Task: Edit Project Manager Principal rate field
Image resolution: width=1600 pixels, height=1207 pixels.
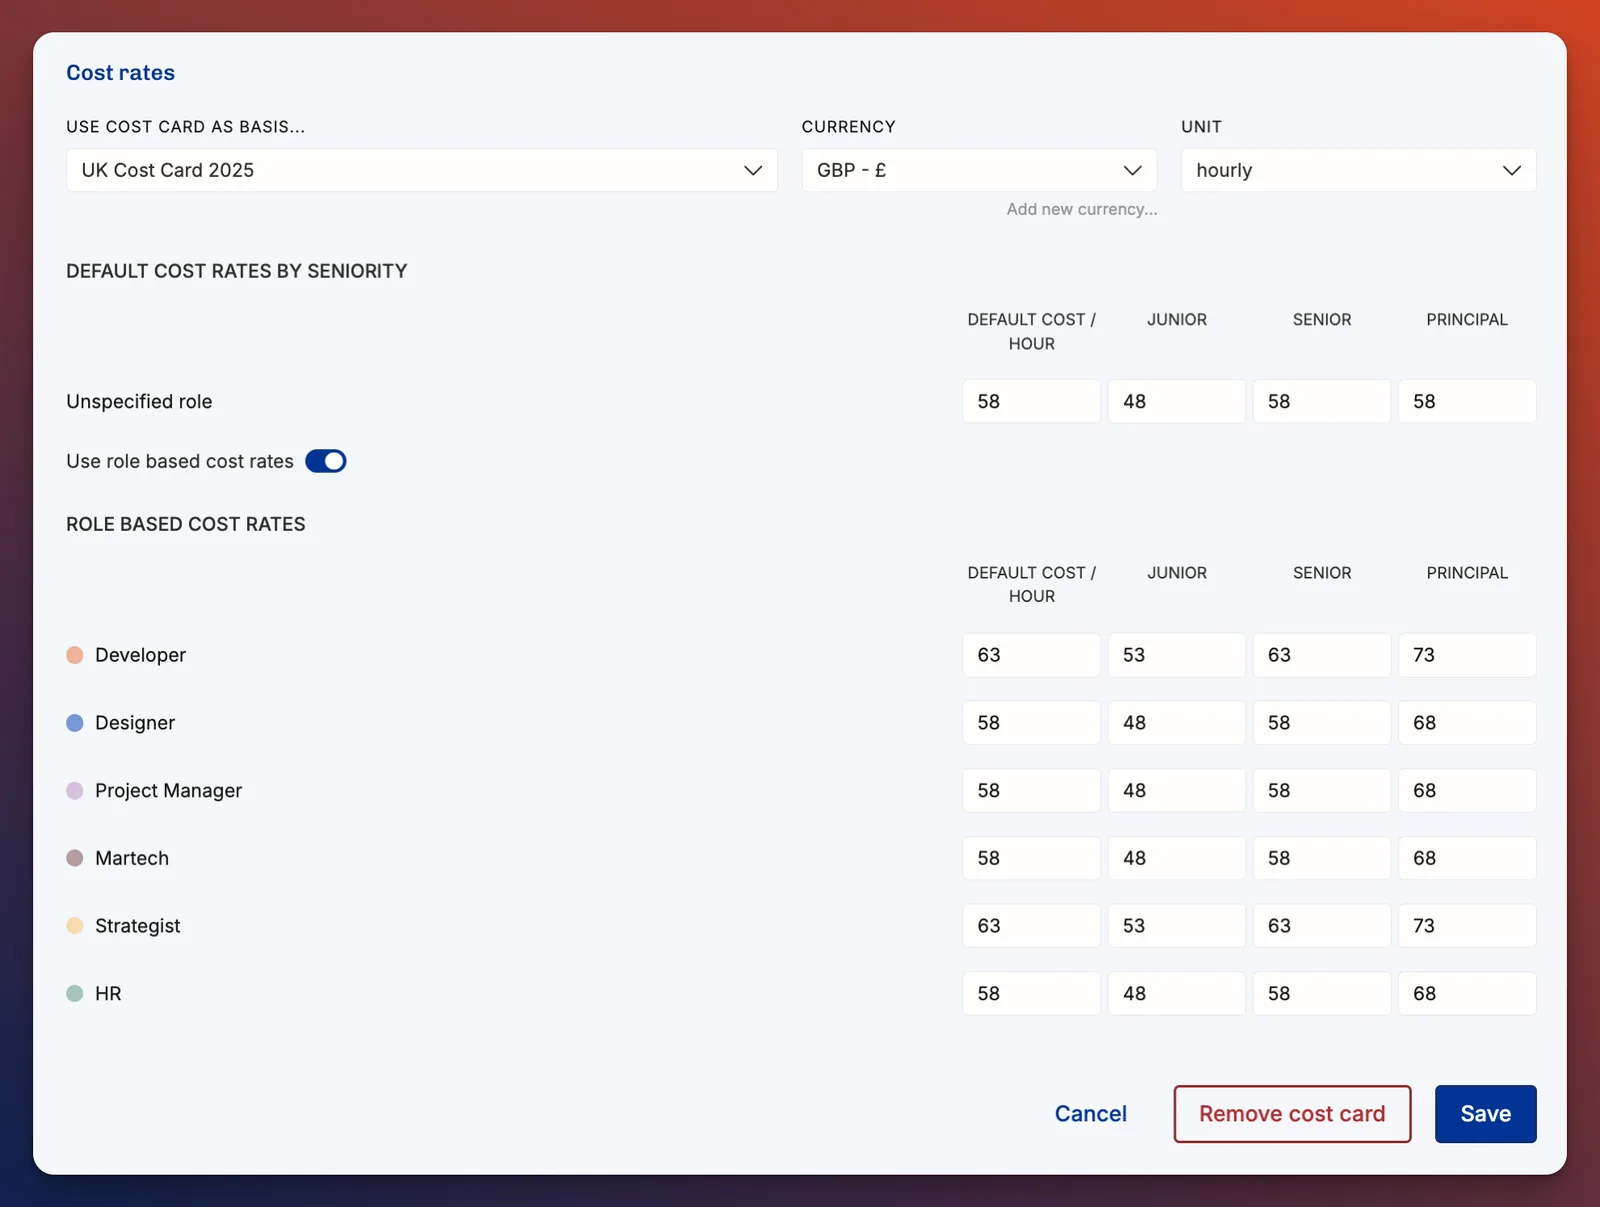Action: 1467,791
